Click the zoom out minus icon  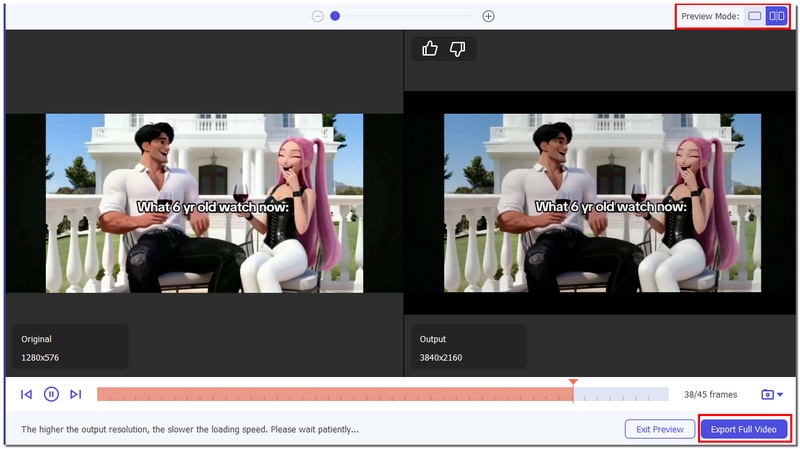pyautogui.click(x=317, y=16)
